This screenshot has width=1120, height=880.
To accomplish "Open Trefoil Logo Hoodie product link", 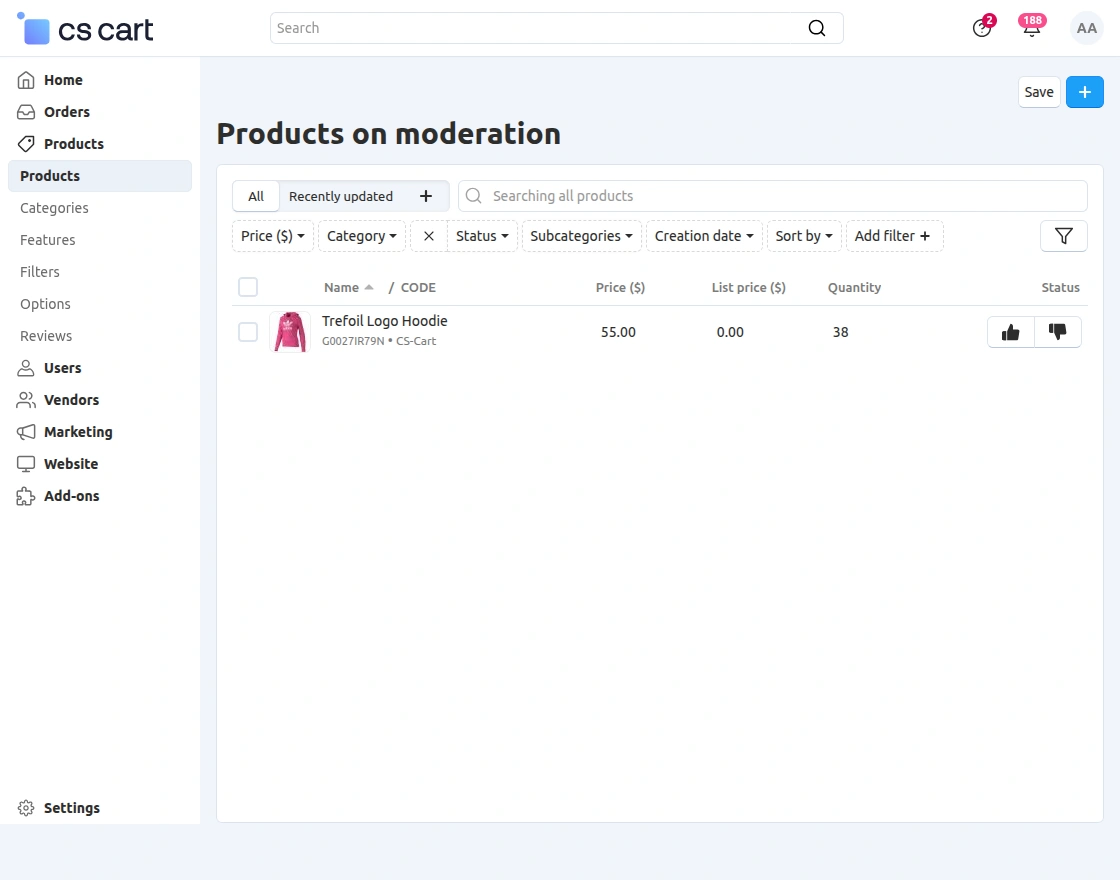I will point(384,320).
